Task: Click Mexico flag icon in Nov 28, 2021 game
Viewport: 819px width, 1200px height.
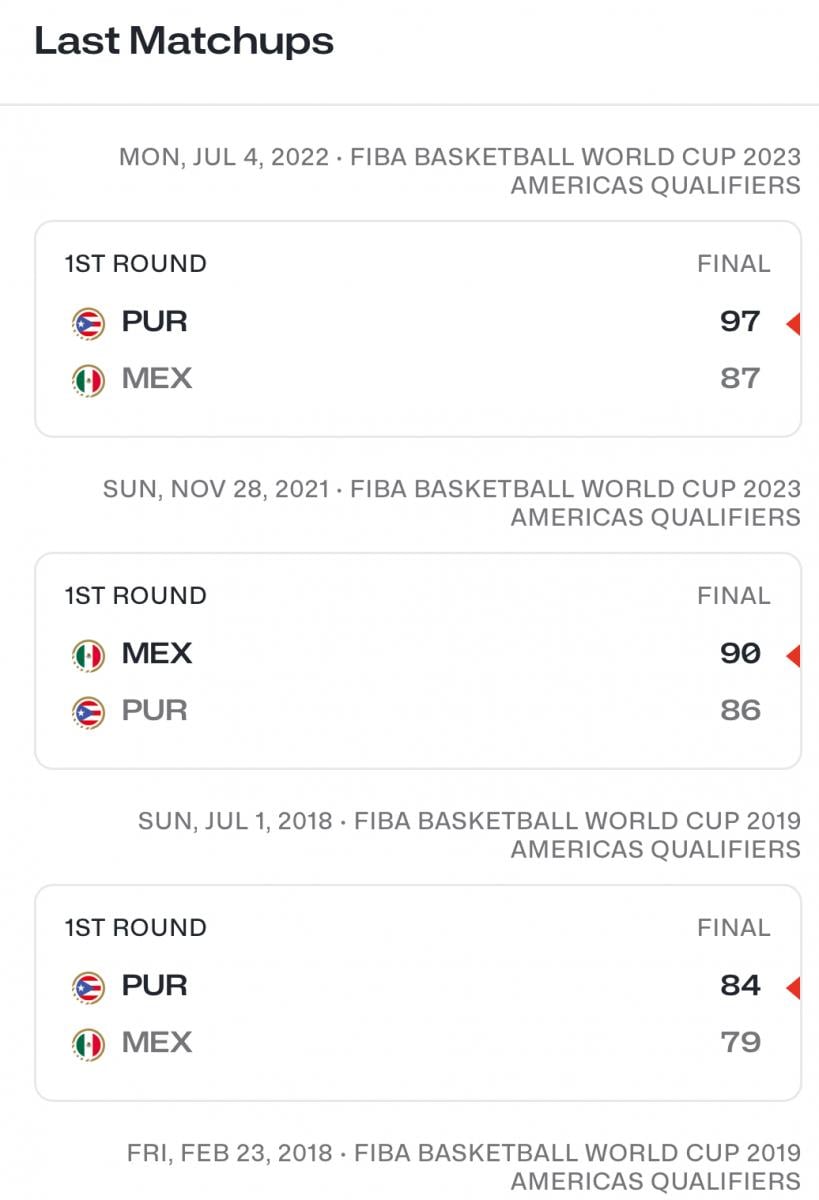Action: click(88, 655)
